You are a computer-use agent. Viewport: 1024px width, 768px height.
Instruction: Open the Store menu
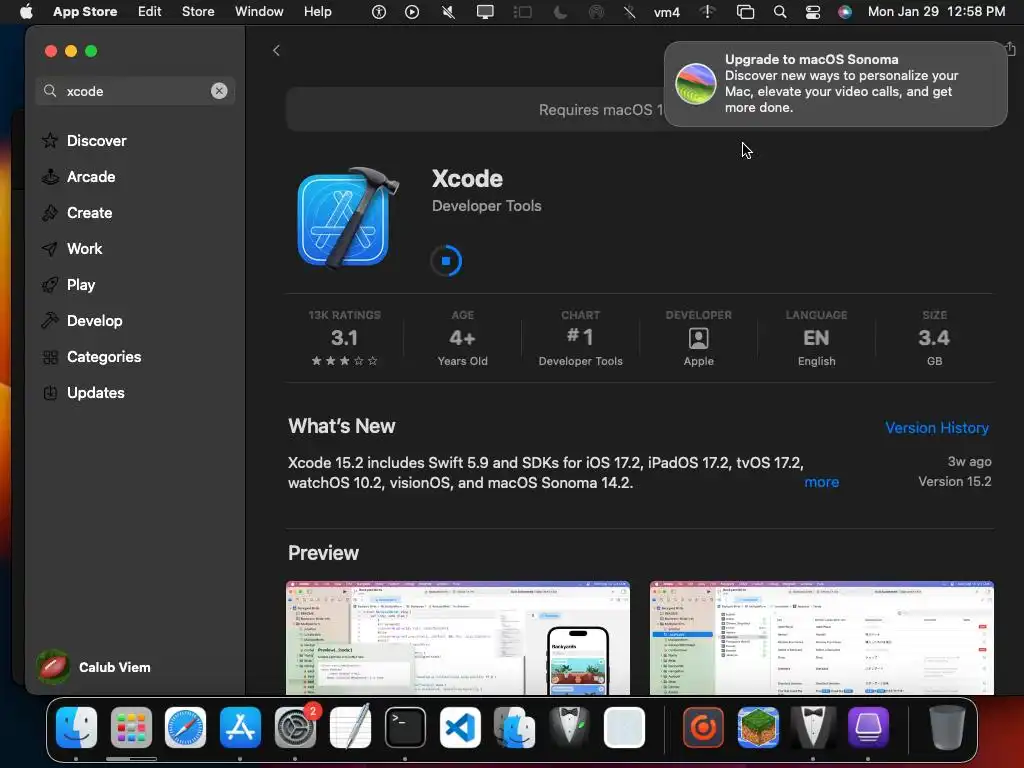click(x=198, y=12)
